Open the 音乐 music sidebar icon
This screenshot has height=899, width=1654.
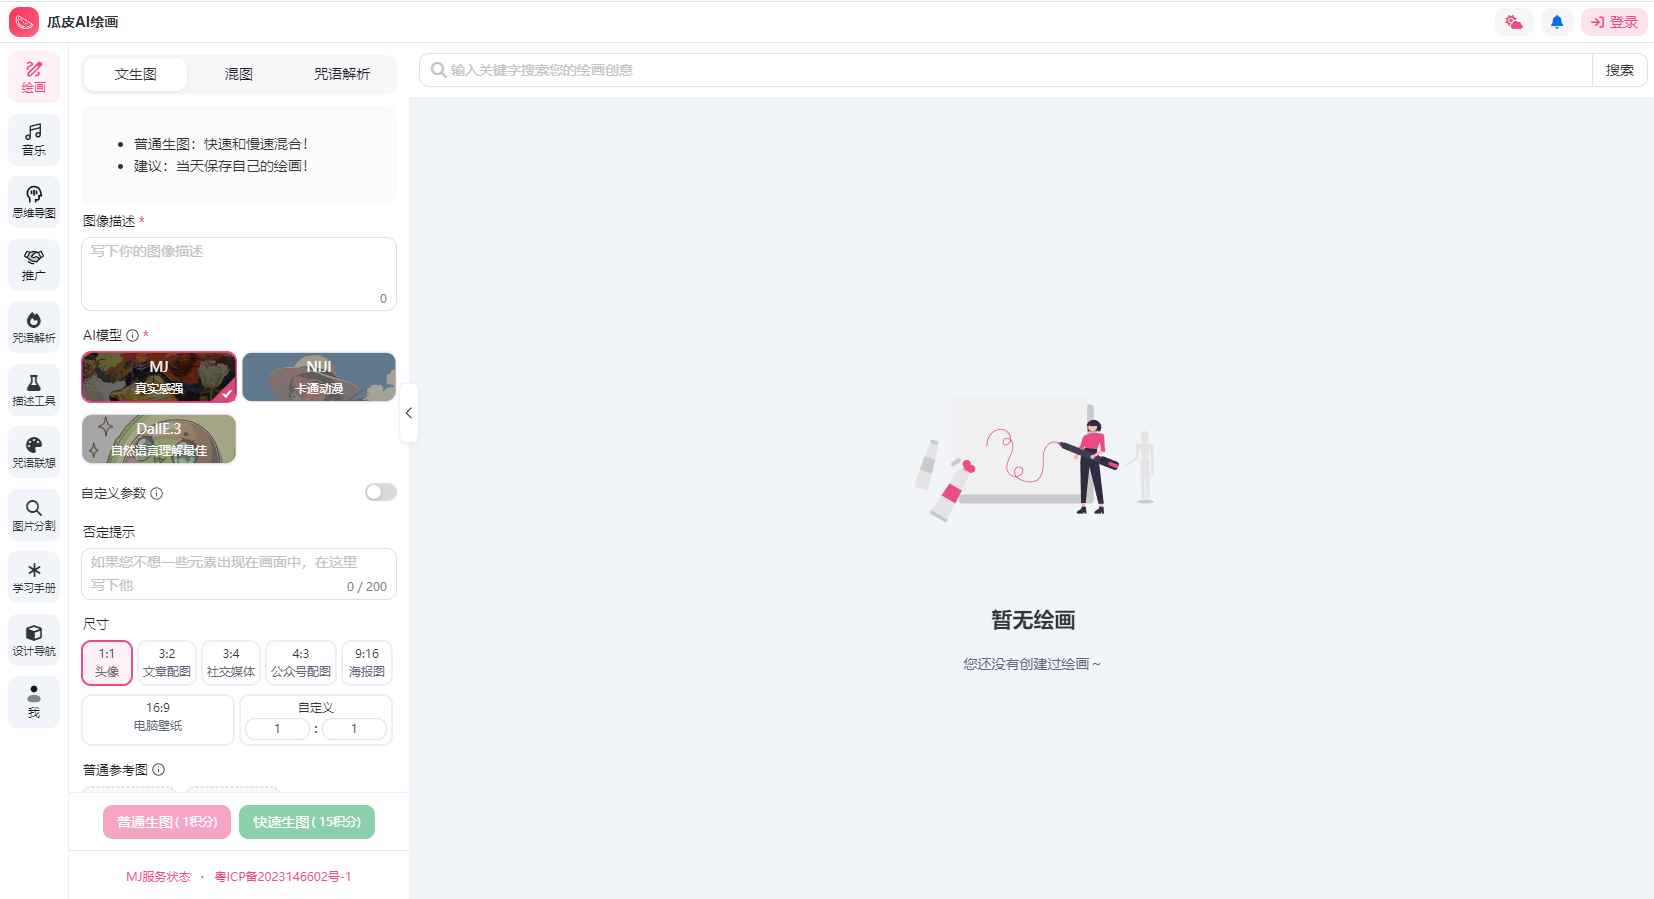34,139
